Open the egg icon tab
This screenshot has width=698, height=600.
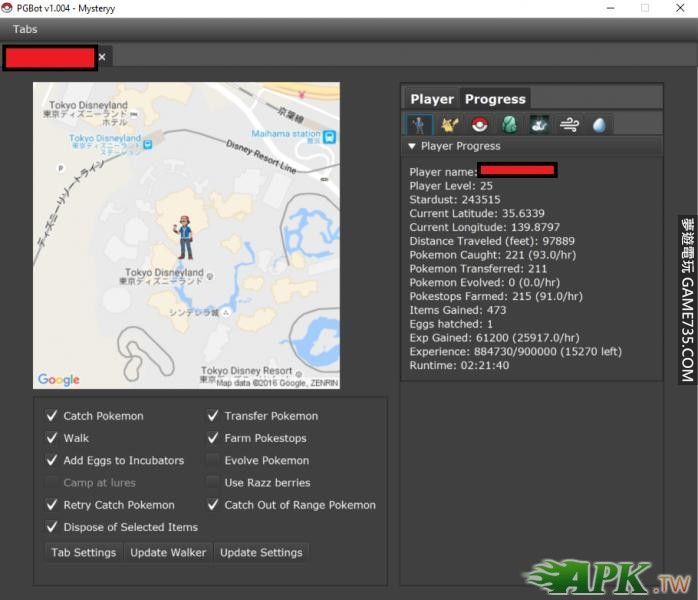(598, 125)
